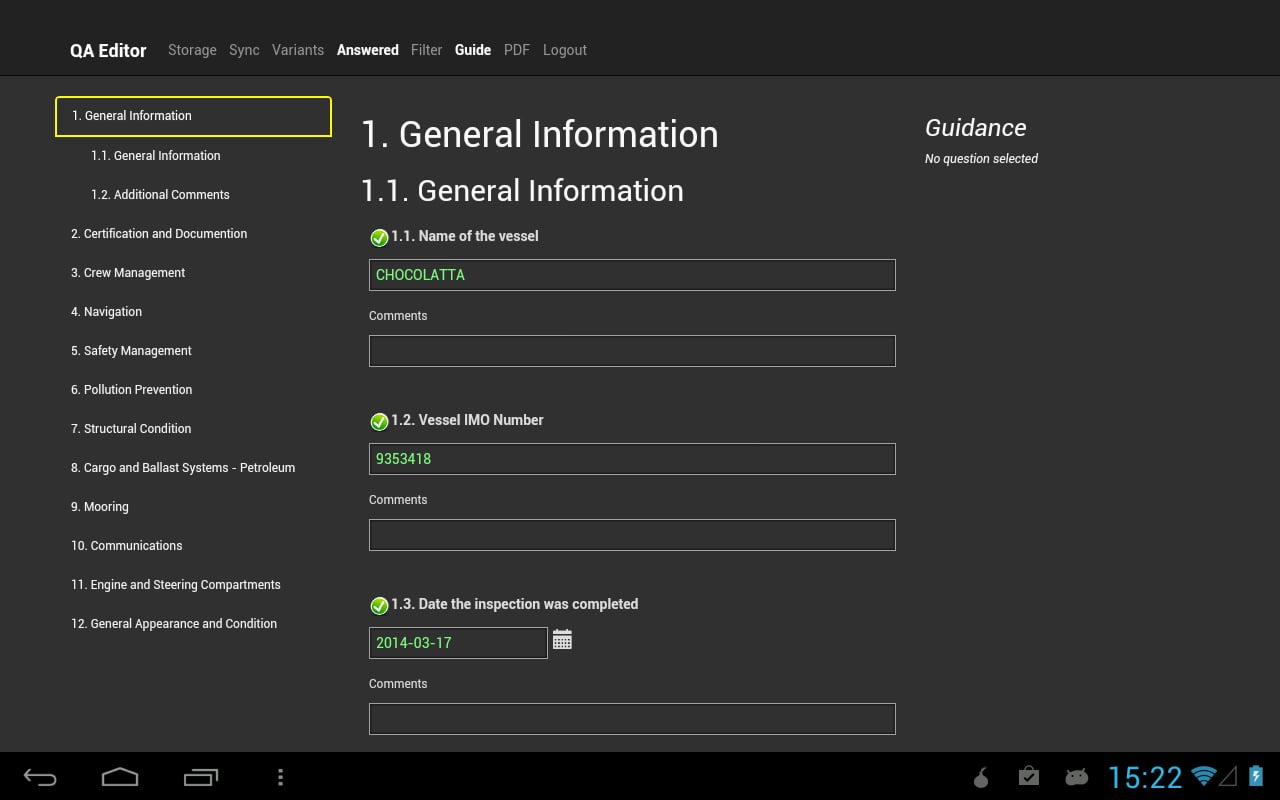Image resolution: width=1280 pixels, height=800 pixels.
Task: Go to 10. Communications section
Action: (x=127, y=546)
